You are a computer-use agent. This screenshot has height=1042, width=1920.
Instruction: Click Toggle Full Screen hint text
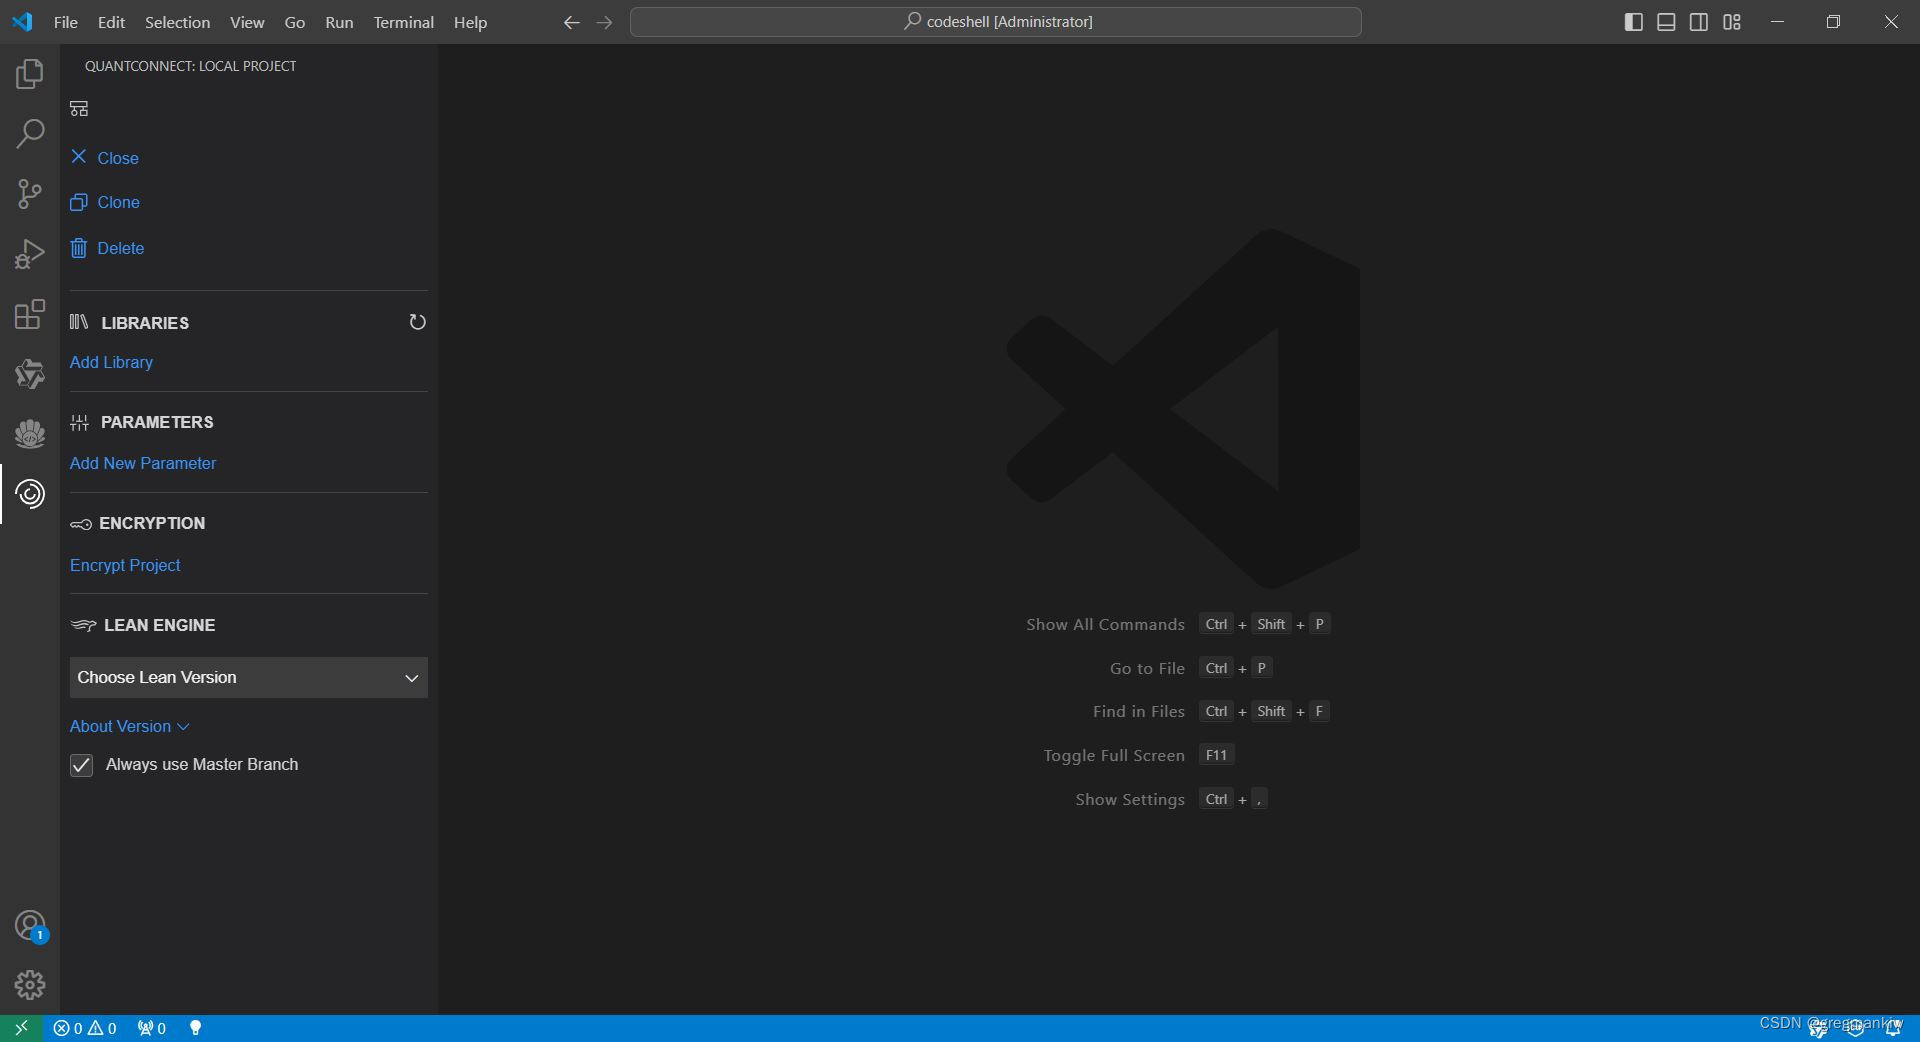click(1114, 755)
